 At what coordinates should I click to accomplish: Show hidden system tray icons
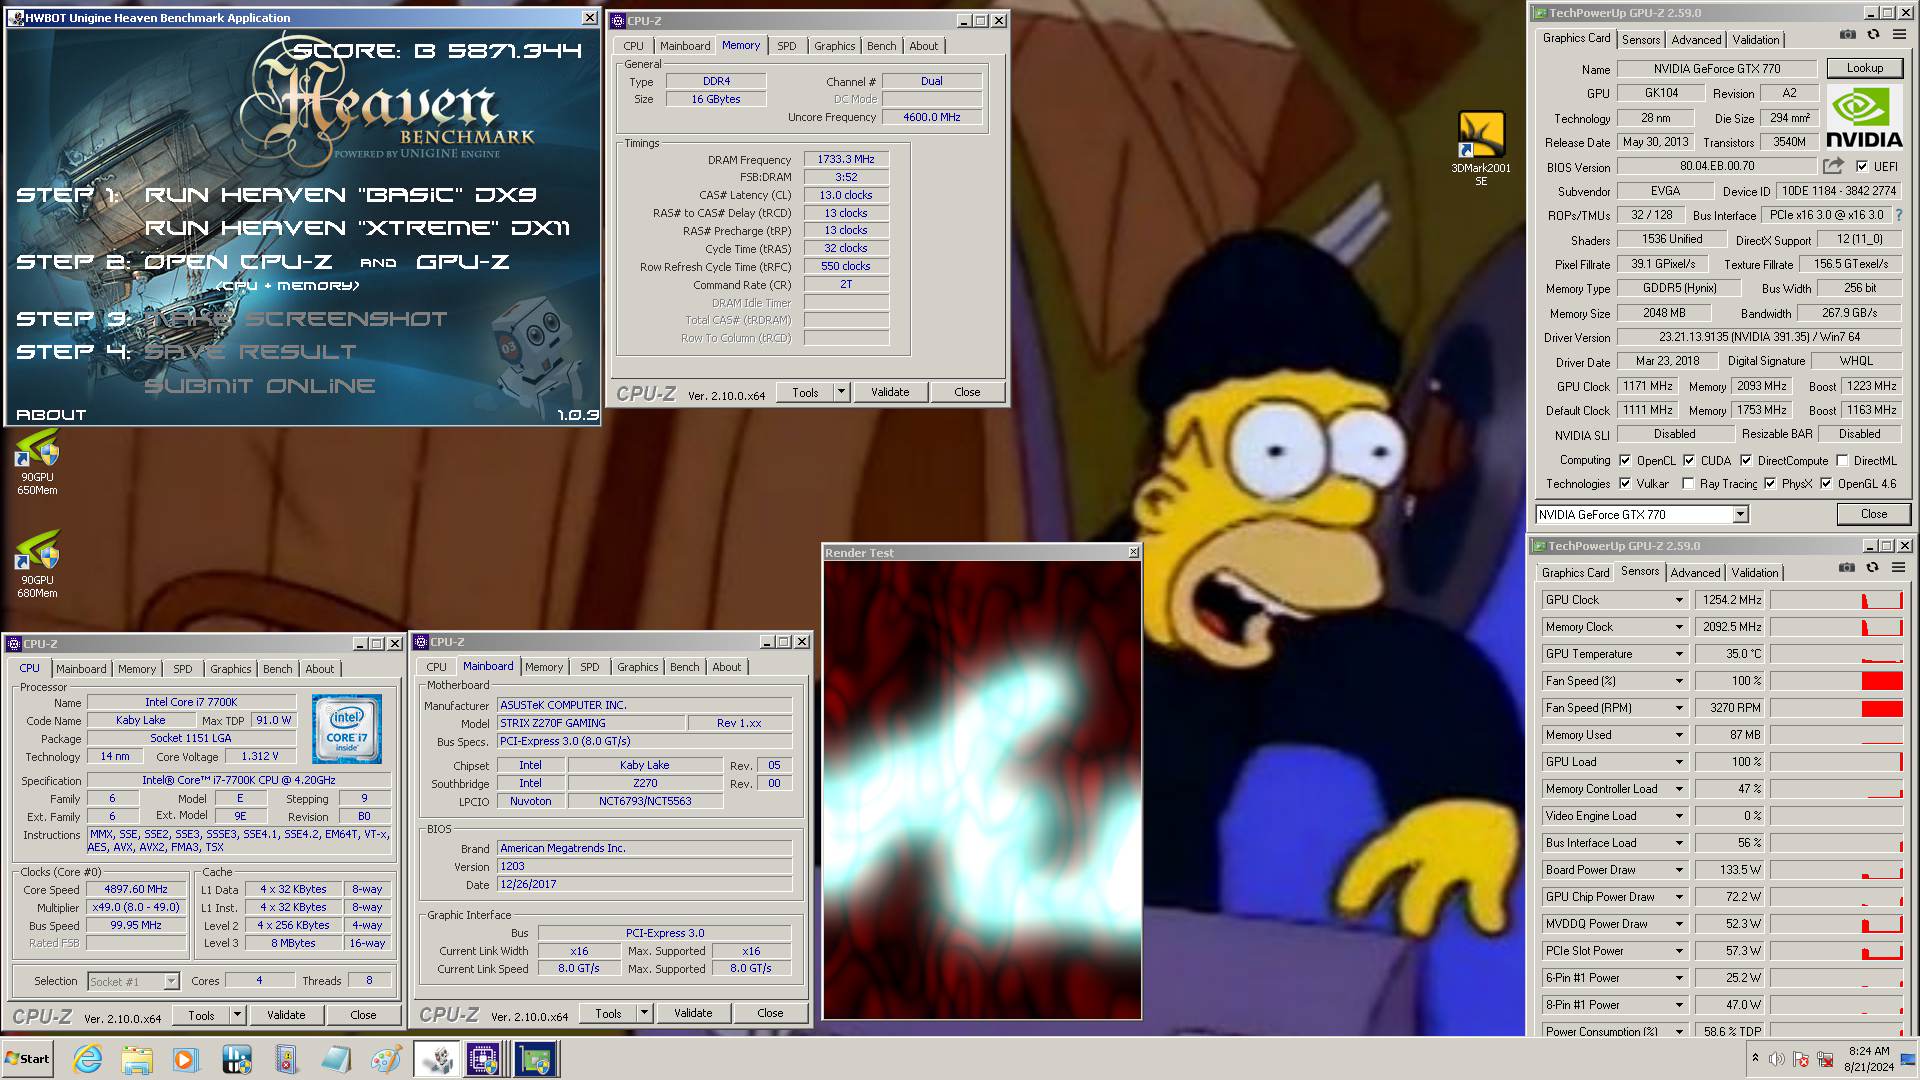1755,1058
